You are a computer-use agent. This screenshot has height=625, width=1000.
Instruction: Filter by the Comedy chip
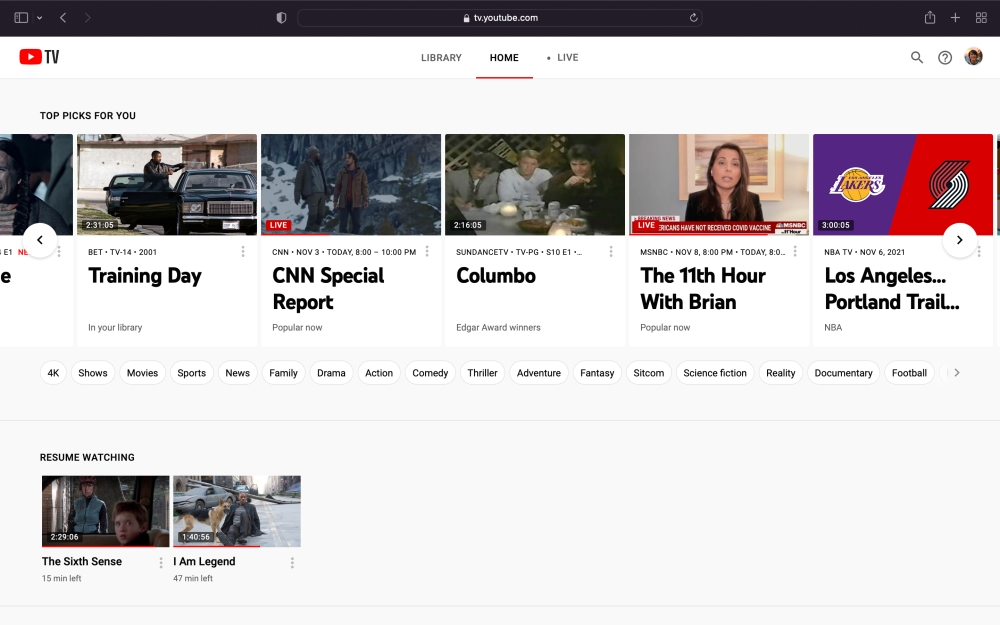click(x=430, y=373)
